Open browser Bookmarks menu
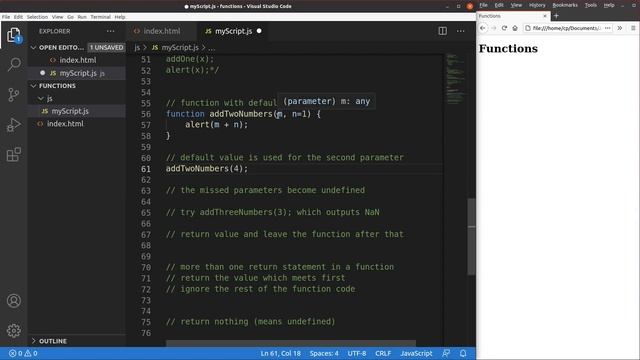640x360 pixels. [x=565, y=5]
